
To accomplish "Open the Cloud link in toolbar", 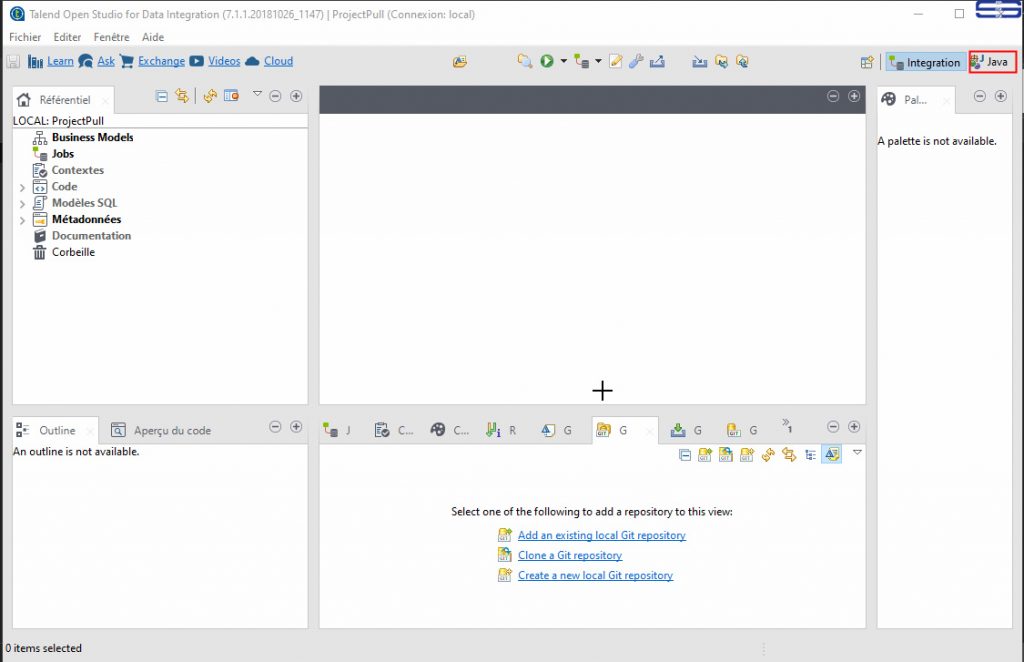I will coord(278,61).
